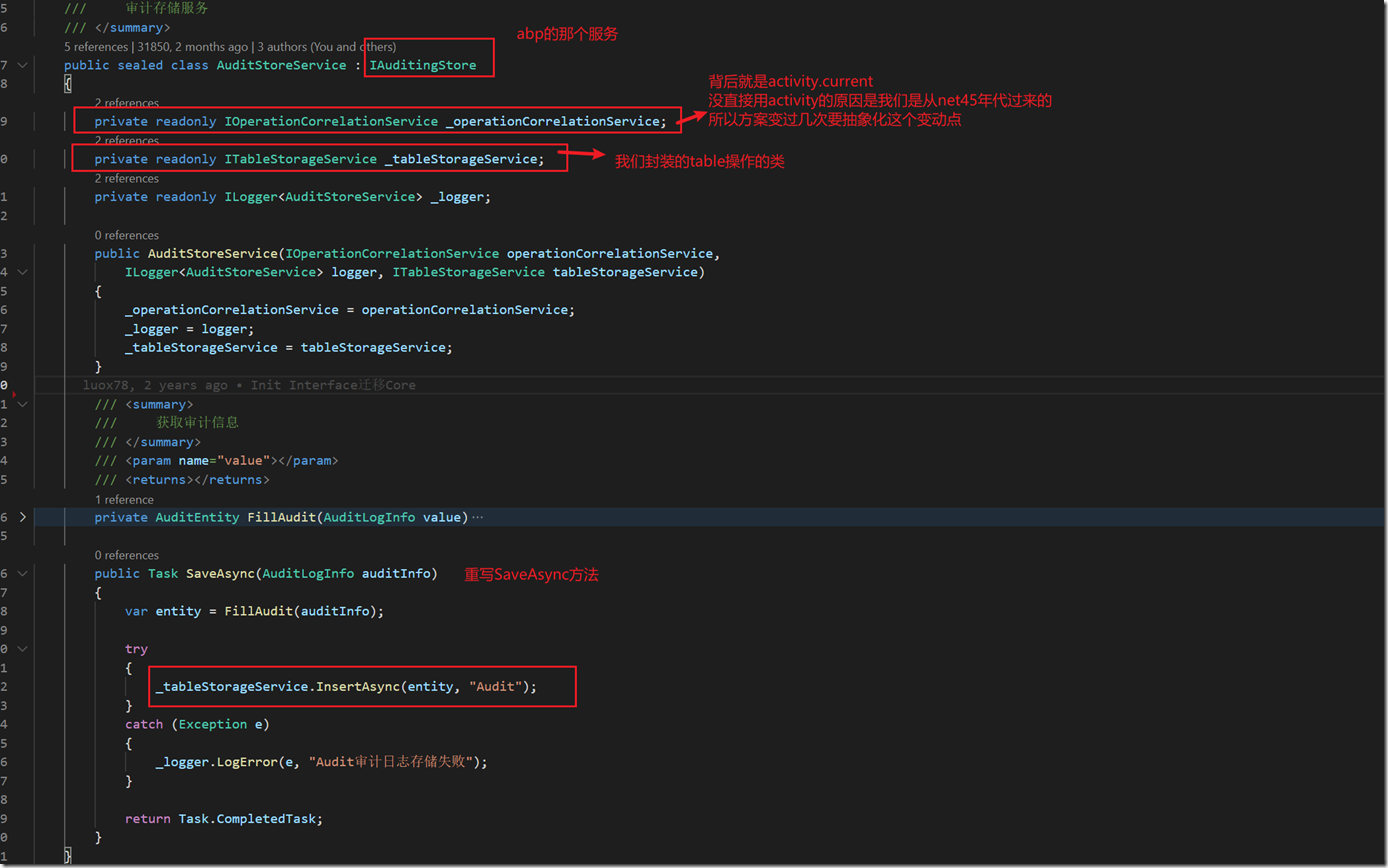Click the '获取审计信息' summary comment

pyautogui.click(x=197, y=423)
